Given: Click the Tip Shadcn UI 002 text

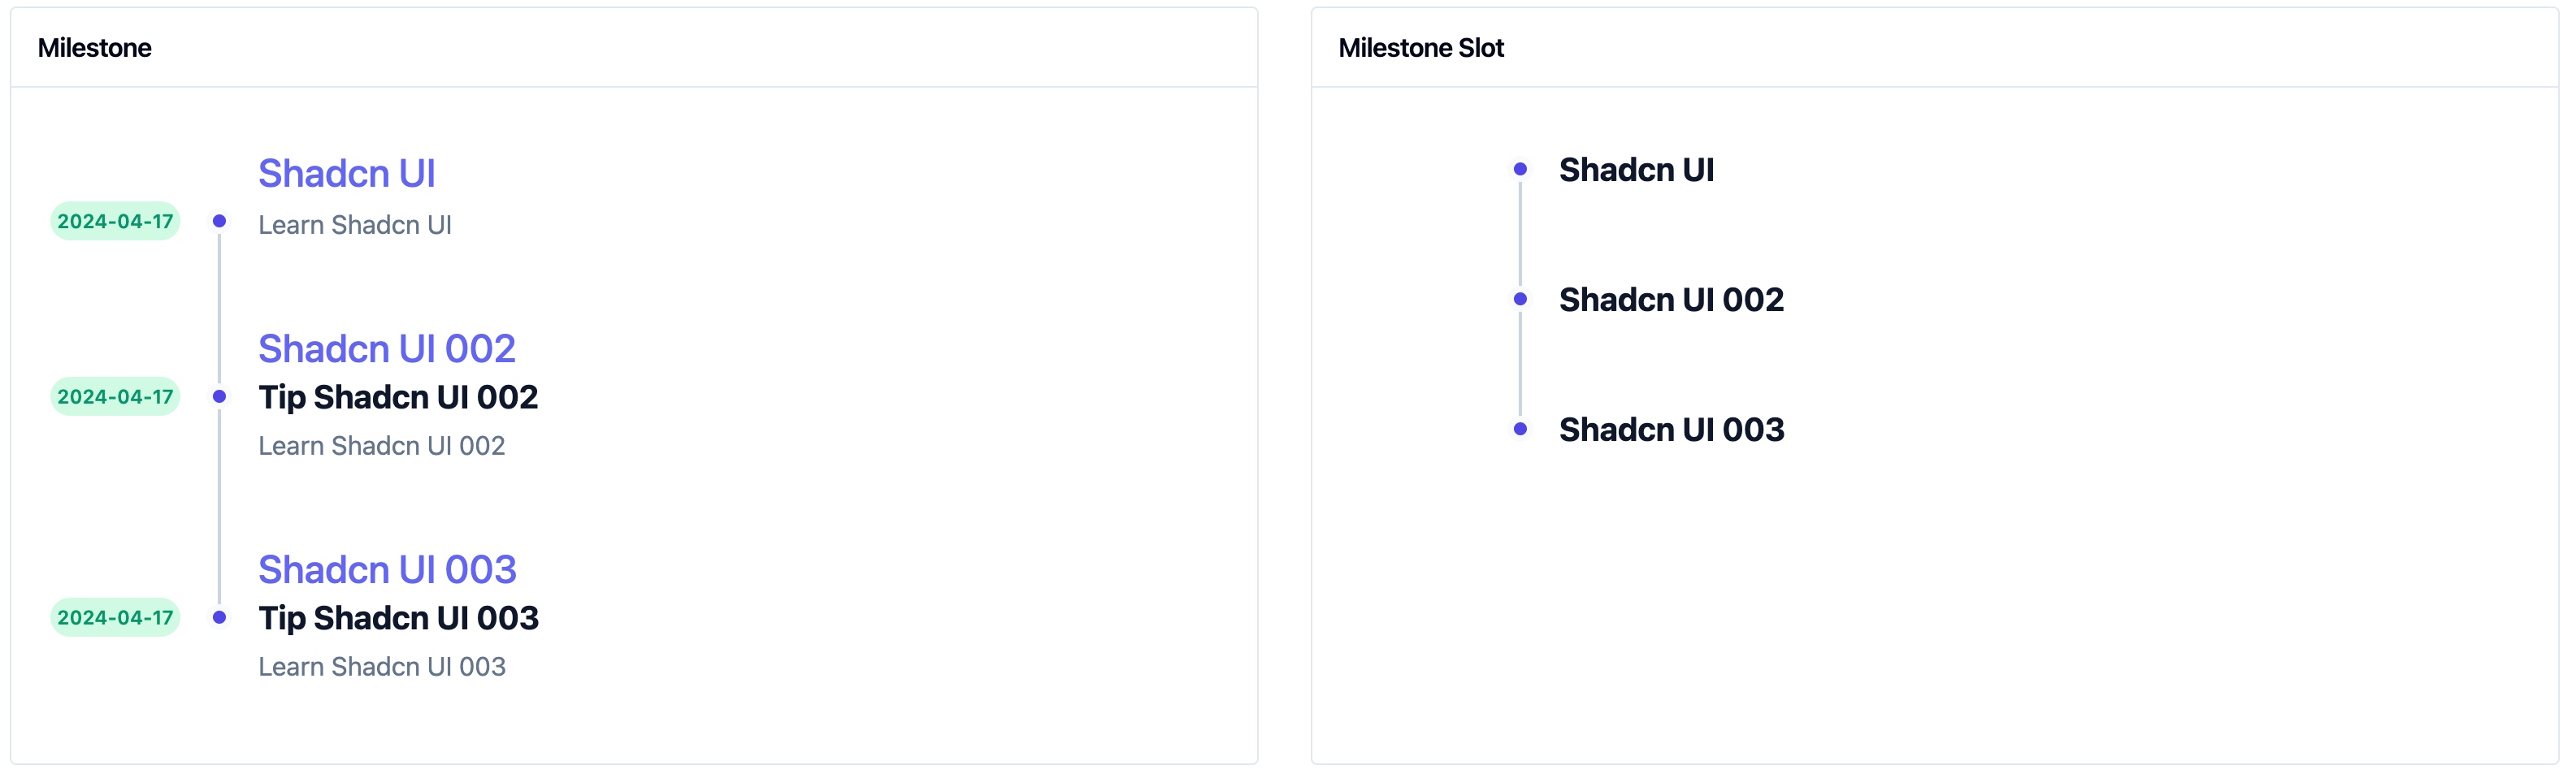Looking at the screenshot, I should [398, 397].
